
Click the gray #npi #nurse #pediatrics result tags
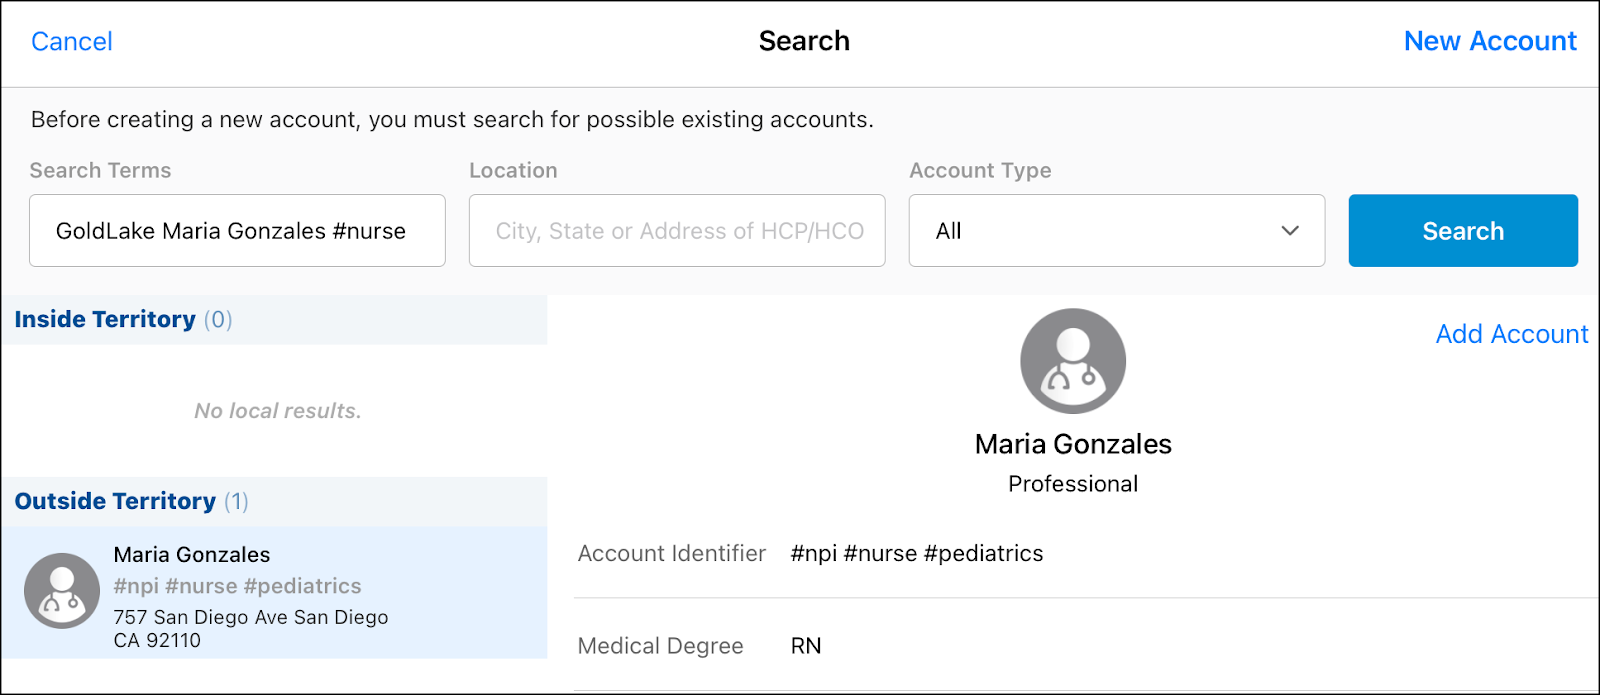click(x=237, y=586)
